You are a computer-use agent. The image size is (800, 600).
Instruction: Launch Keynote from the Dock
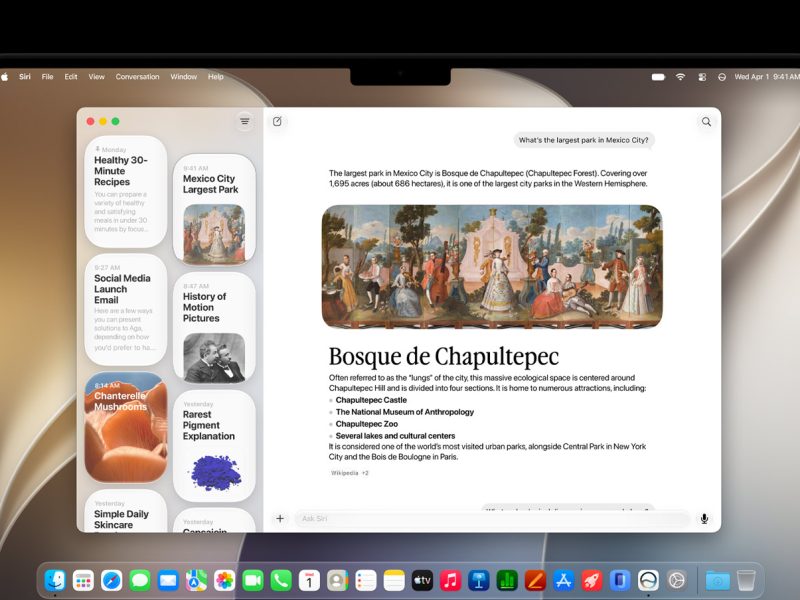[x=479, y=580]
